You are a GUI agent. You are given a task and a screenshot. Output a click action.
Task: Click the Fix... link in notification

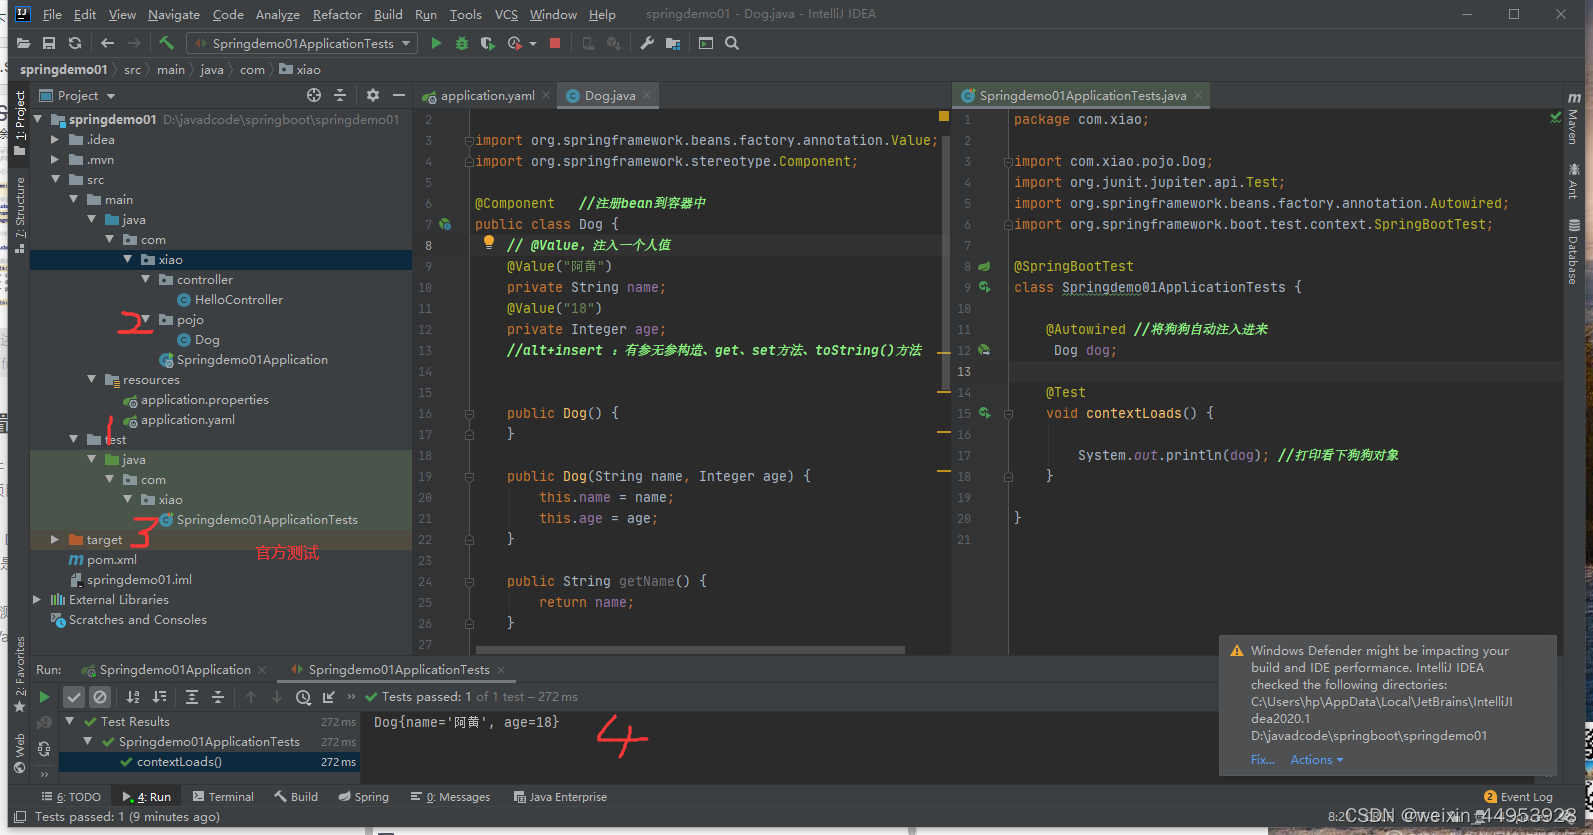(x=1262, y=760)
